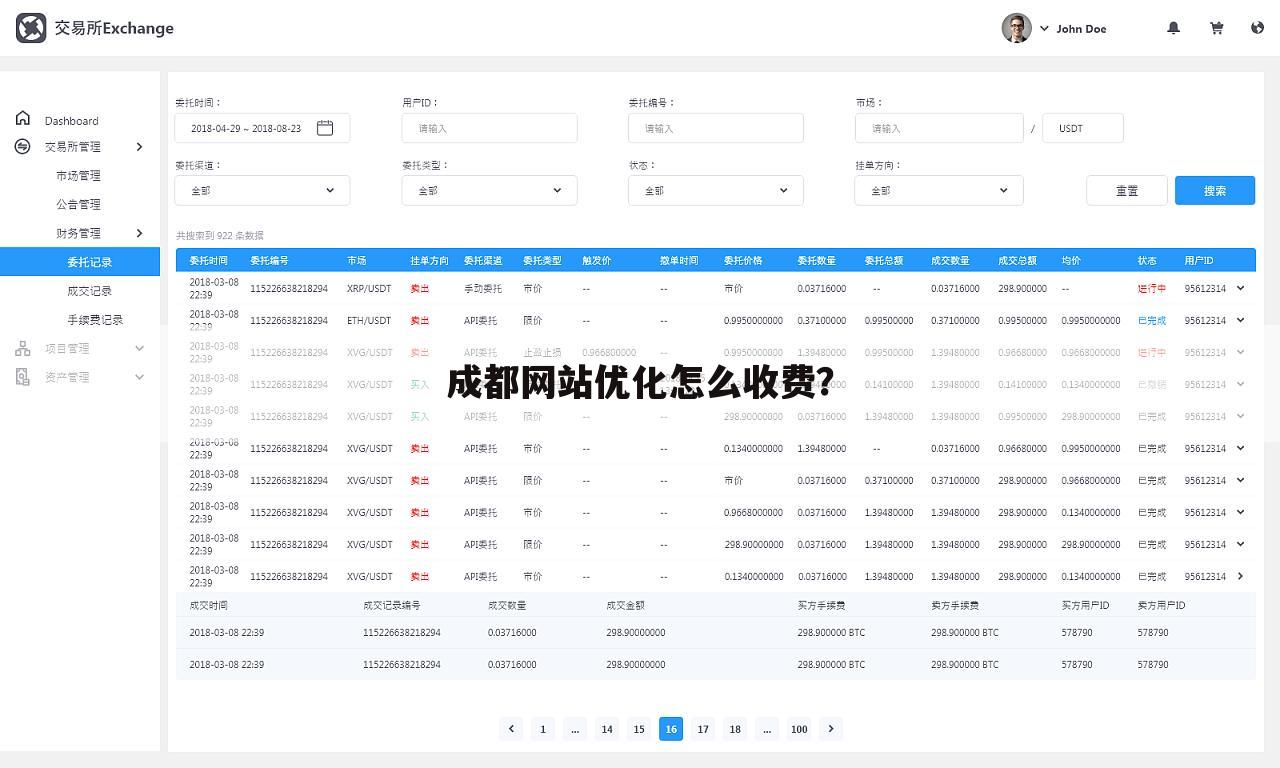Open the 挂单方向 dropdown
This screenshot has width=1280, height=768.
pos(939,190)
